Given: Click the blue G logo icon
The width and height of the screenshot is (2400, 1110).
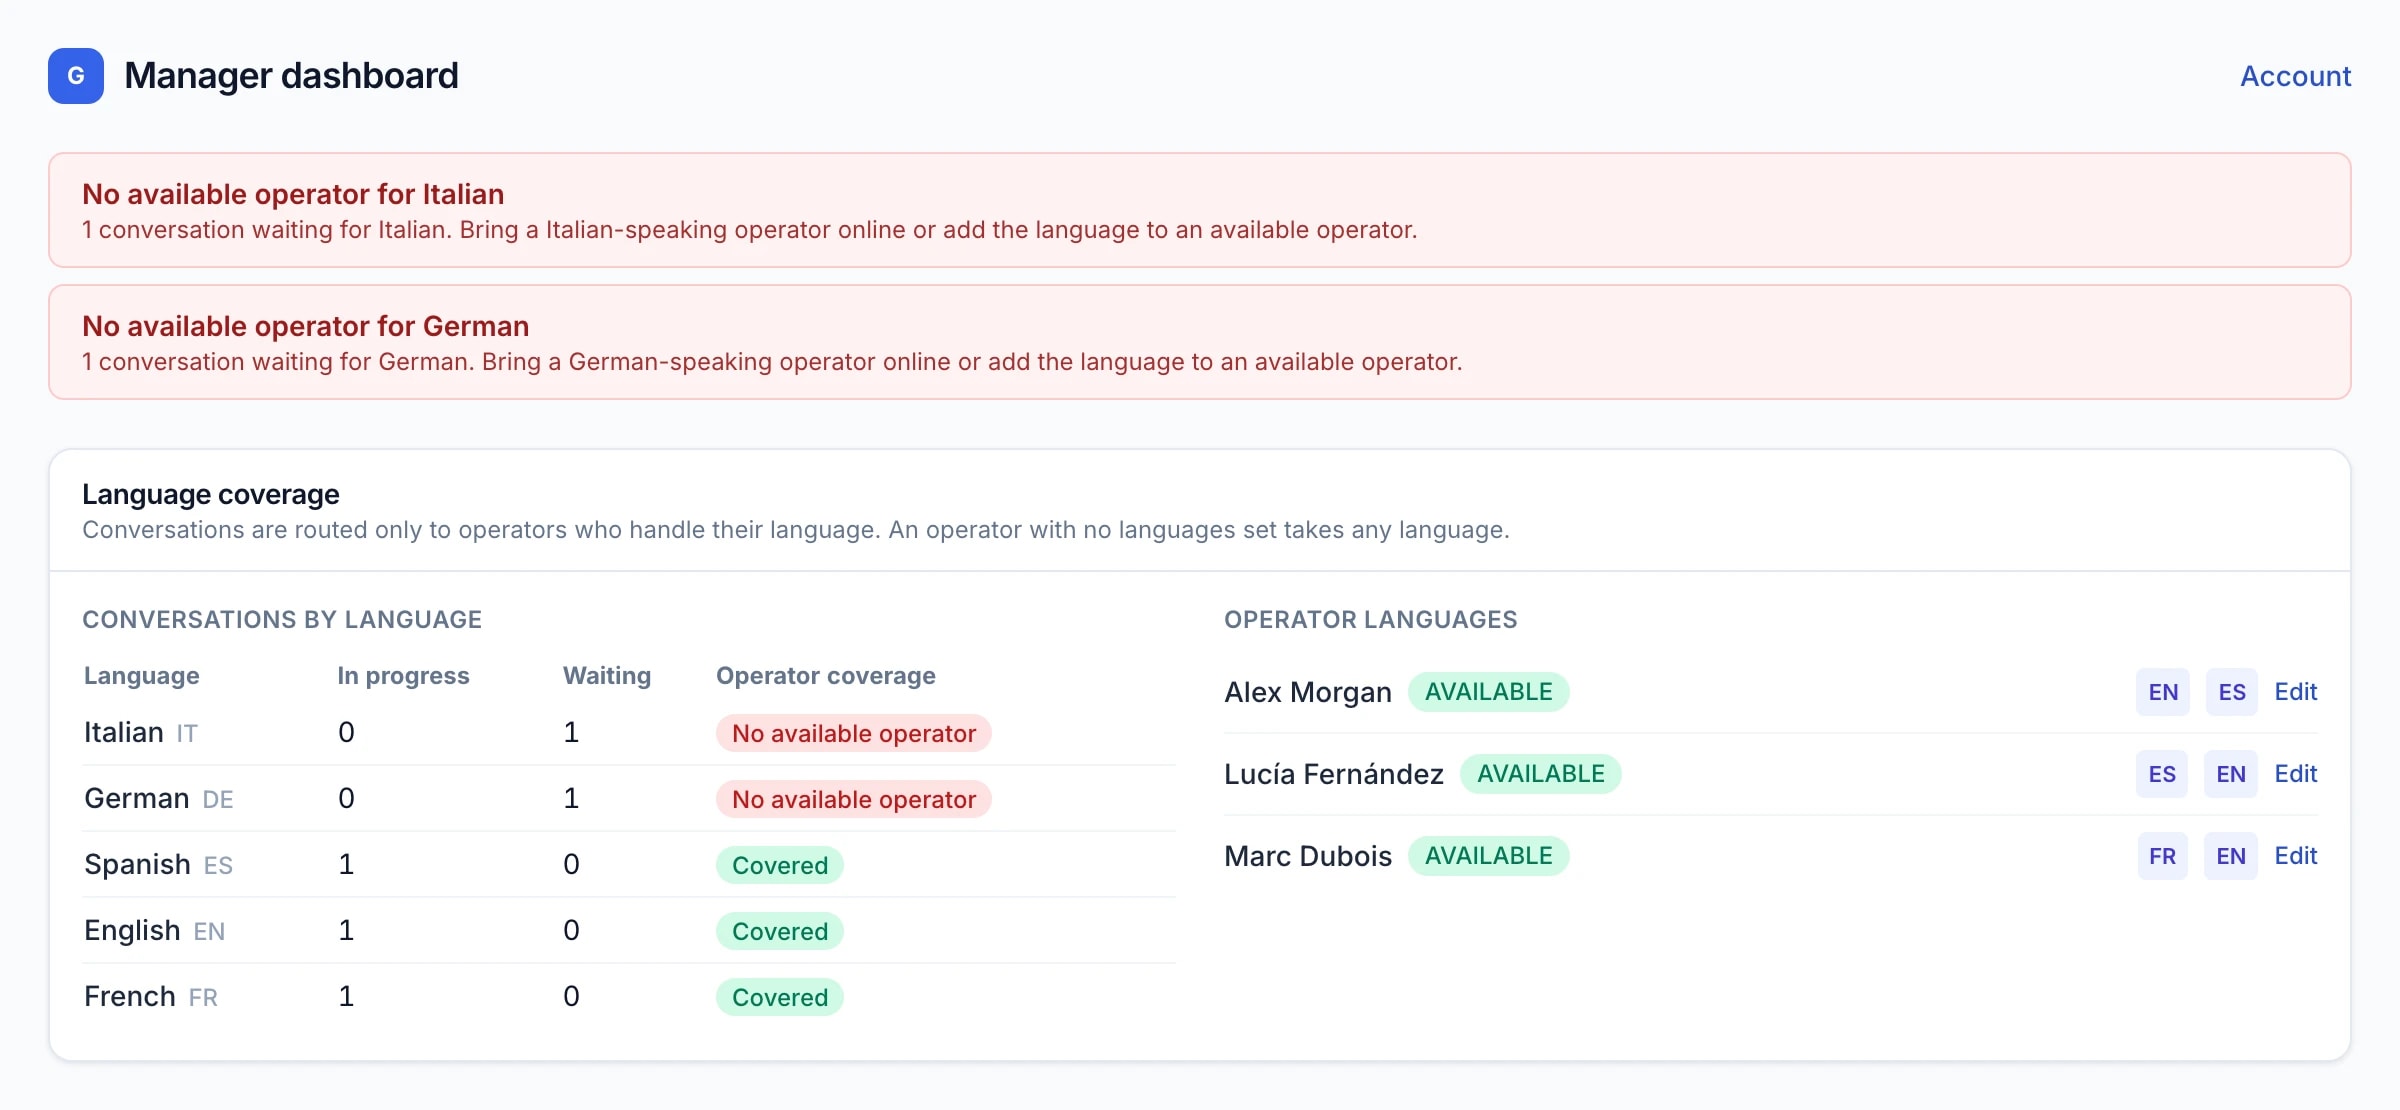Looking at the screenshot, I should point(76,76).
